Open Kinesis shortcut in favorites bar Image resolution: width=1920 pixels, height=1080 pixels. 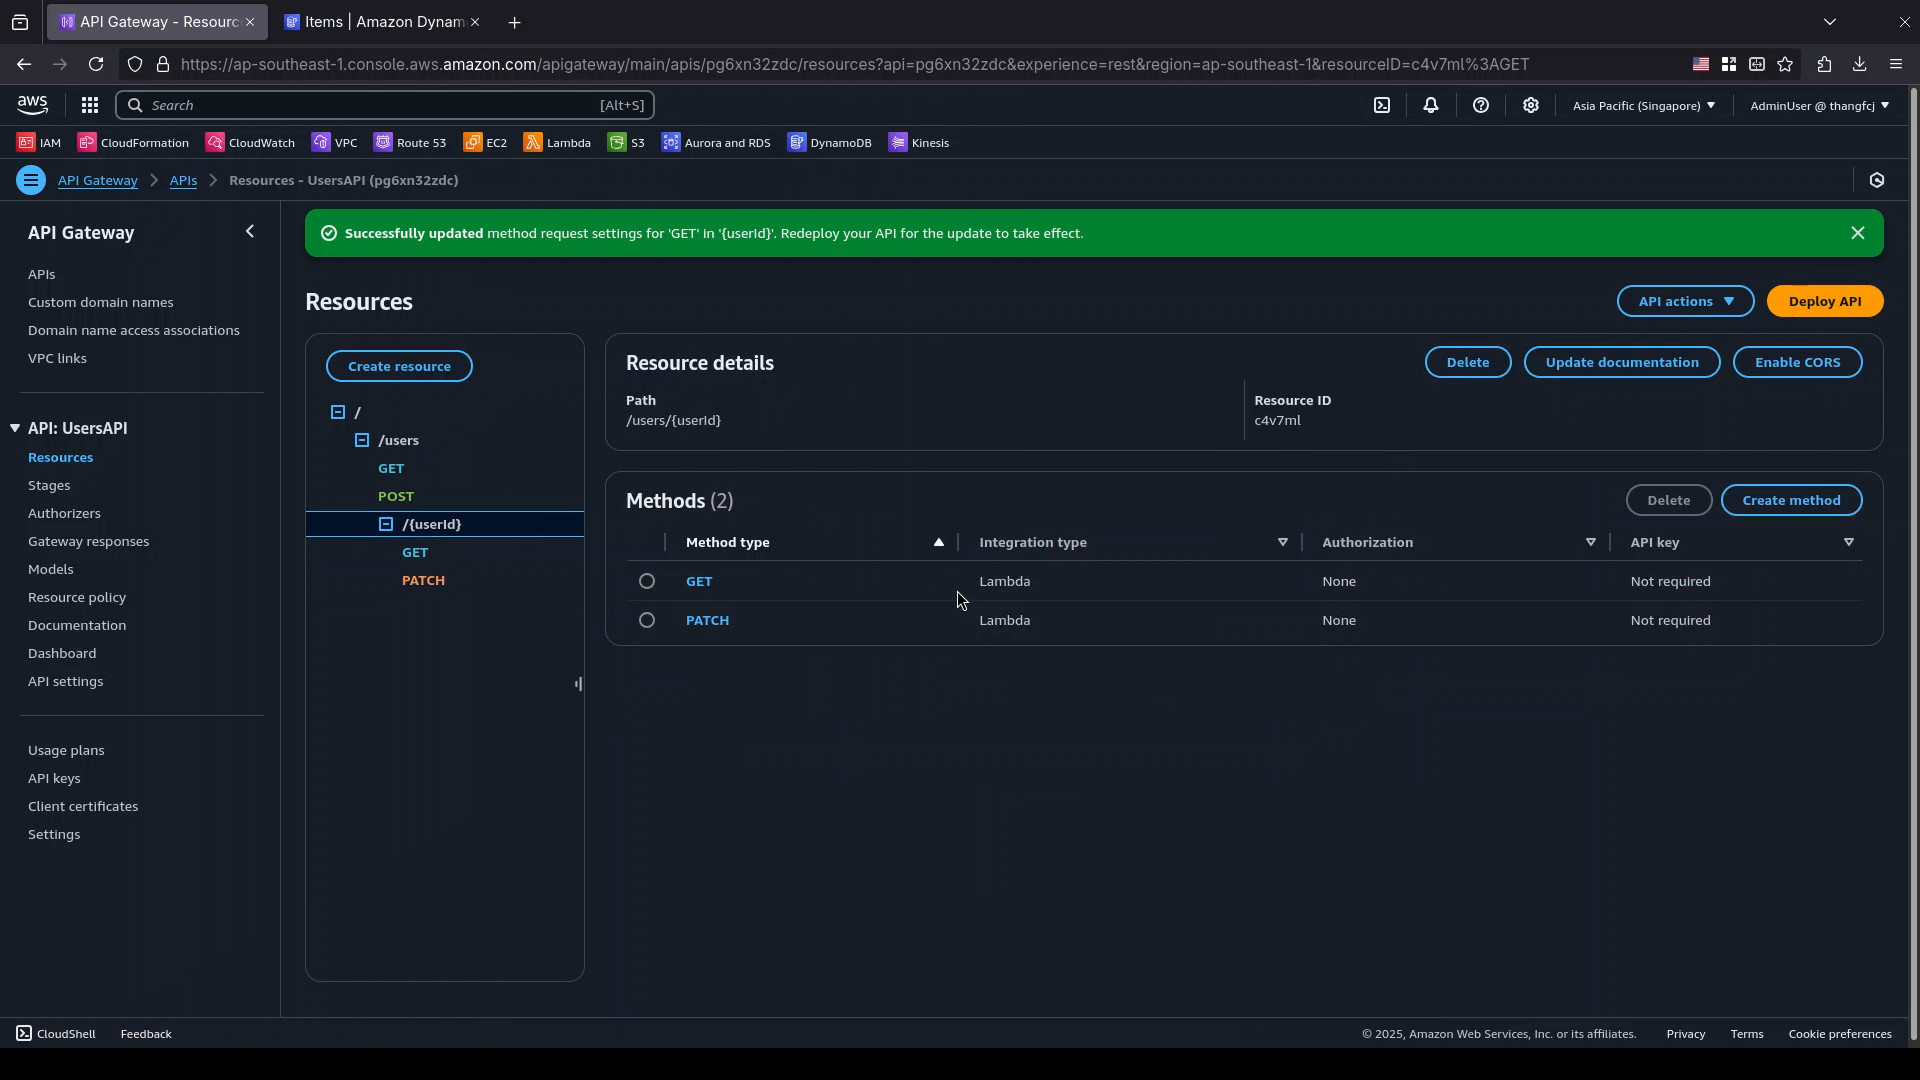point(919,143)
